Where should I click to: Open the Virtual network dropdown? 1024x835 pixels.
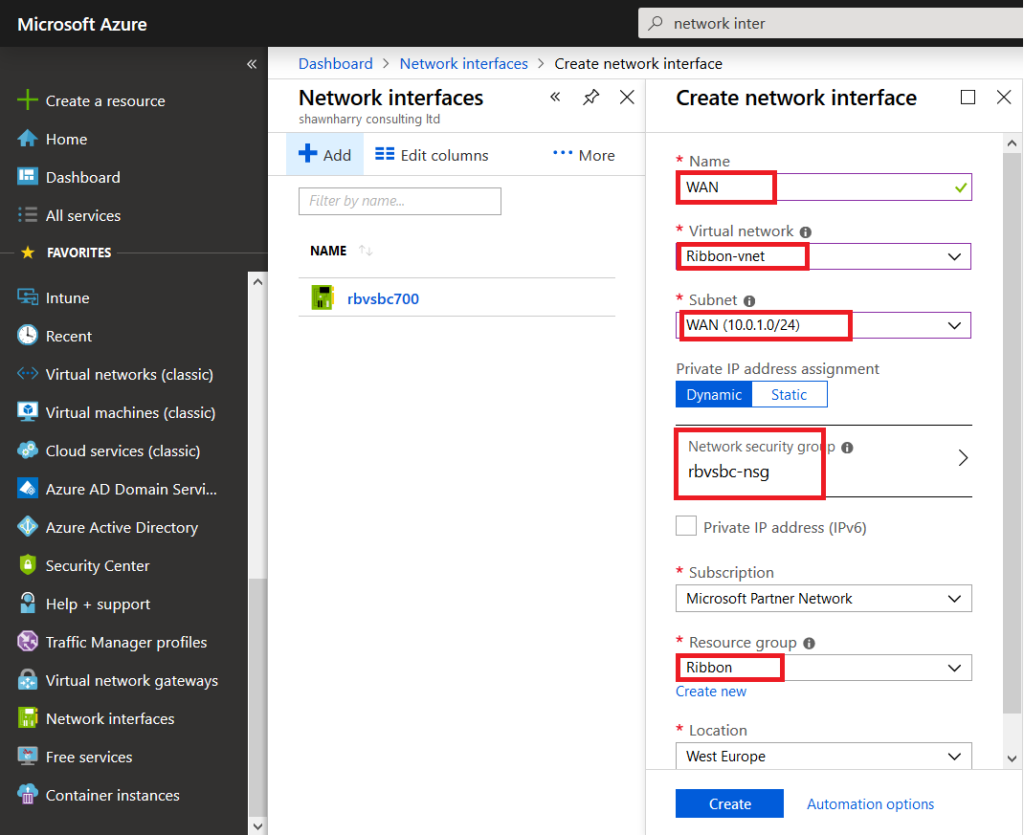[953, 256]
